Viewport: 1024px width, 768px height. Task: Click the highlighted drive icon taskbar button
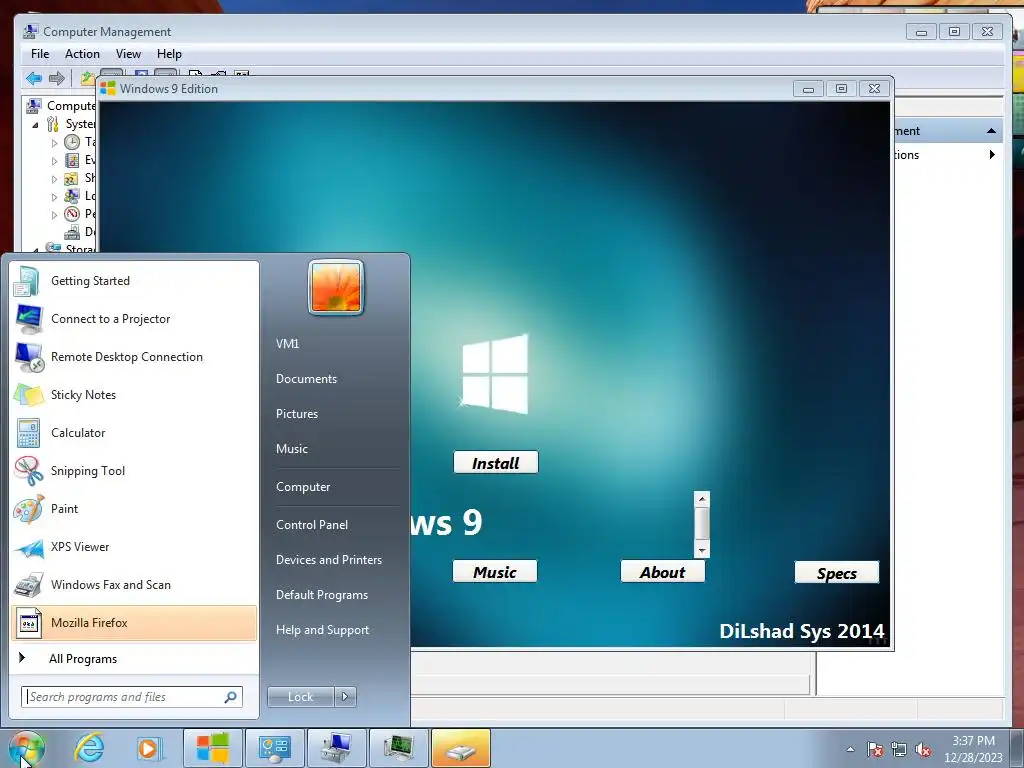click(460, 748)
